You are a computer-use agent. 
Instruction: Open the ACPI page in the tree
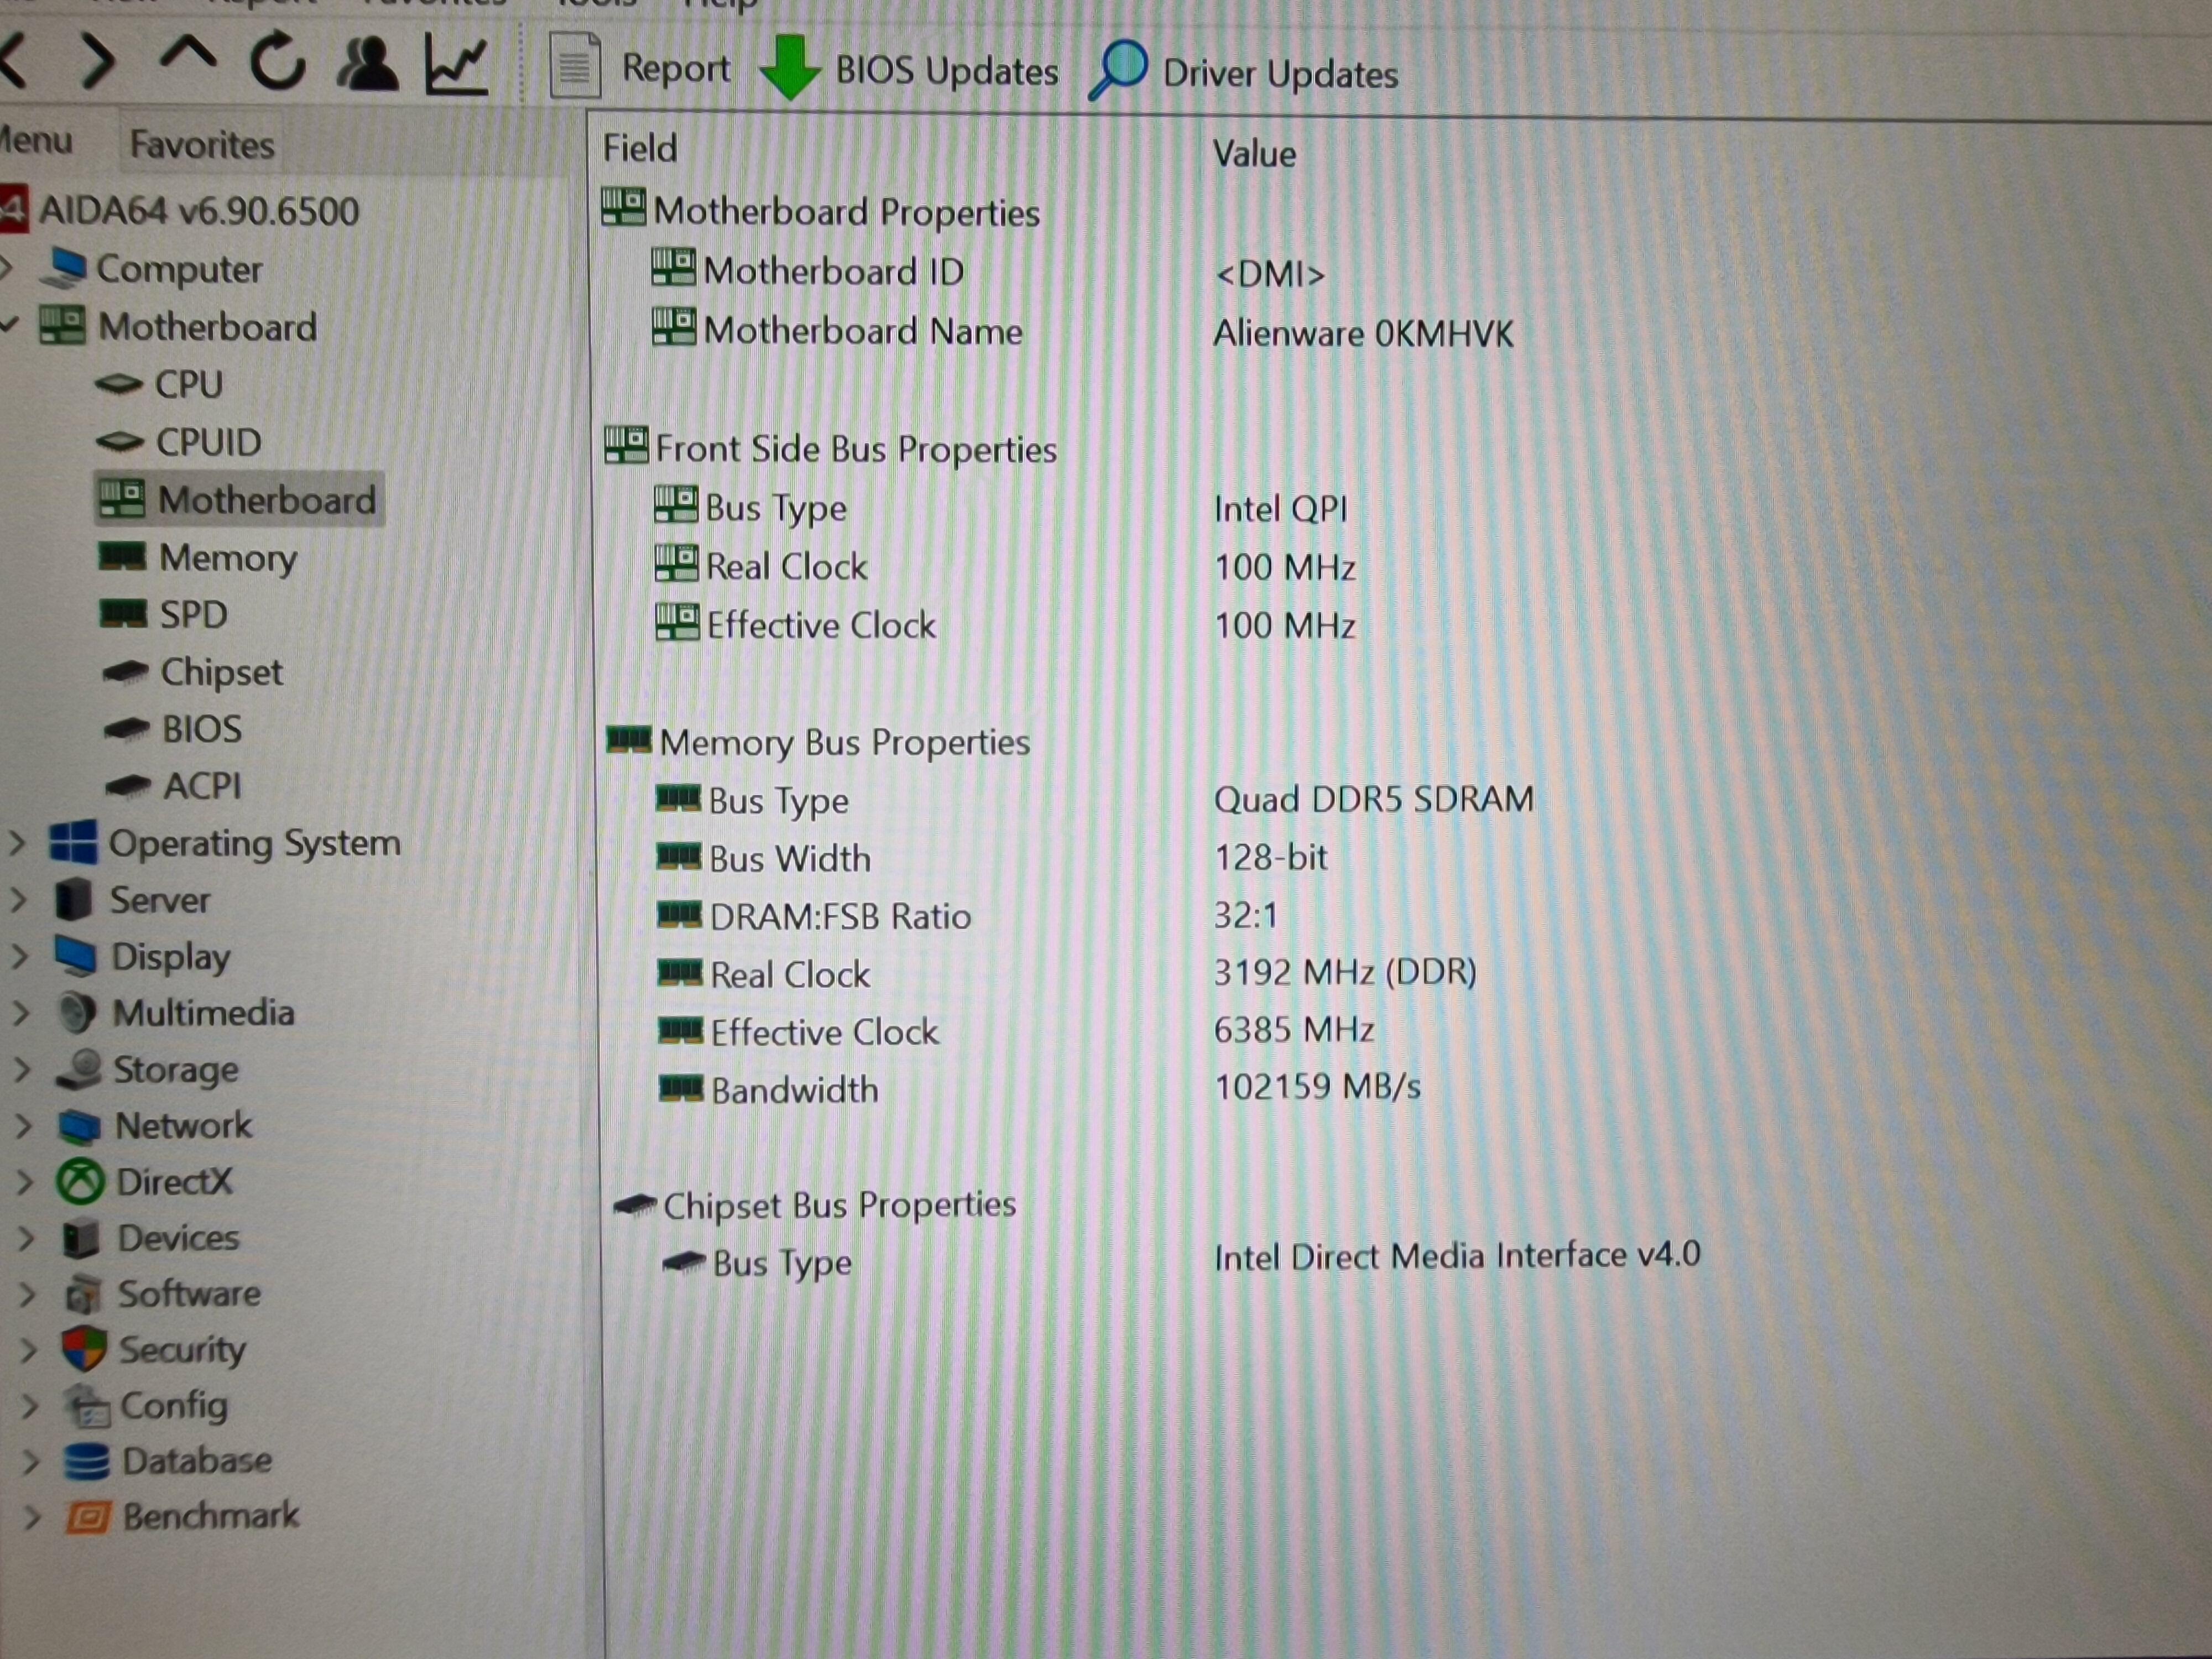[x=202, y=786]
